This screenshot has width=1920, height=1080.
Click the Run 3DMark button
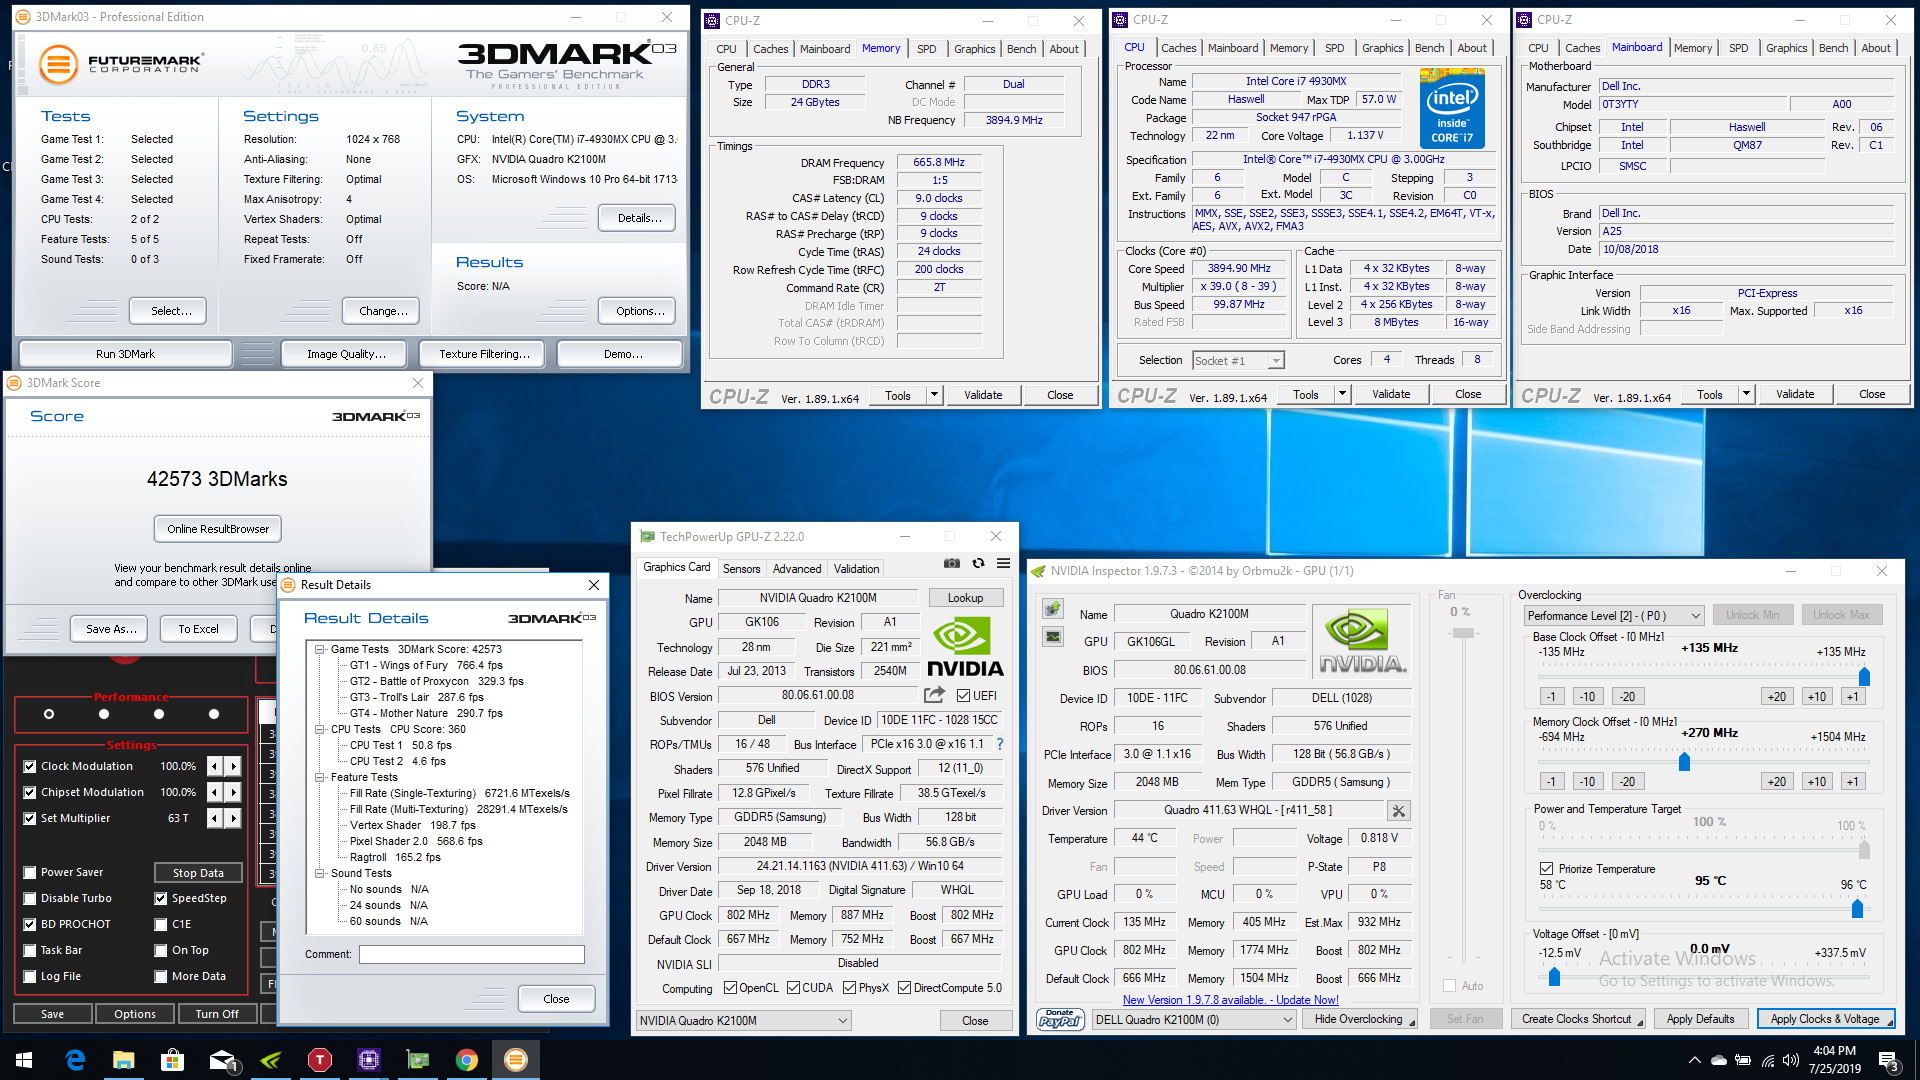[125, 354]
